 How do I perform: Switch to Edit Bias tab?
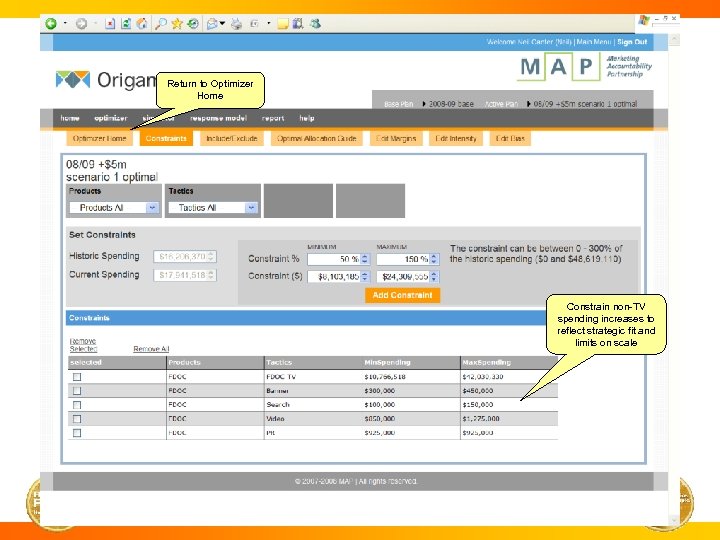coord(510,138)
